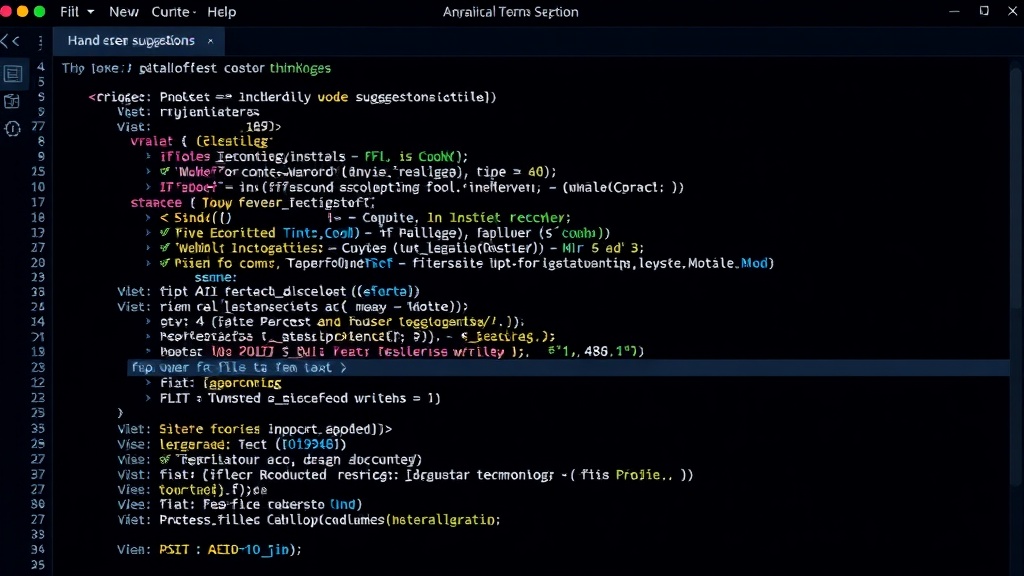
Task: Click the green traffic light button
Action: coord(39,11)
